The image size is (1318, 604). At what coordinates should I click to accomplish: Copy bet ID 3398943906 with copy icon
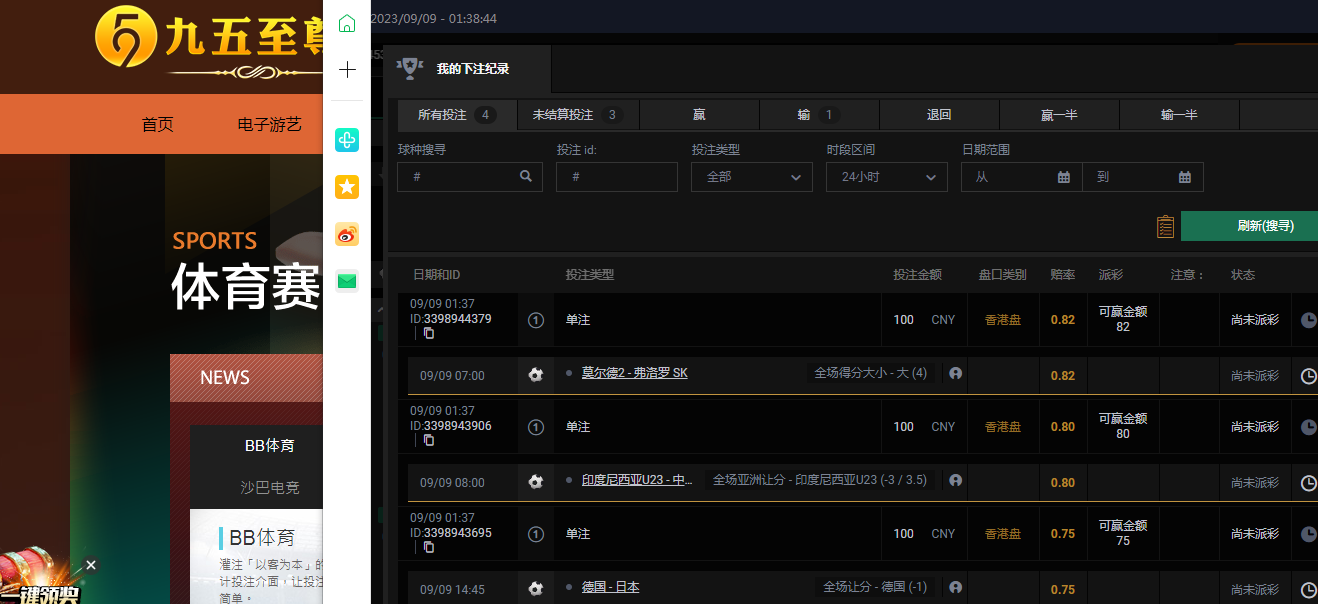tap(429, 440)
